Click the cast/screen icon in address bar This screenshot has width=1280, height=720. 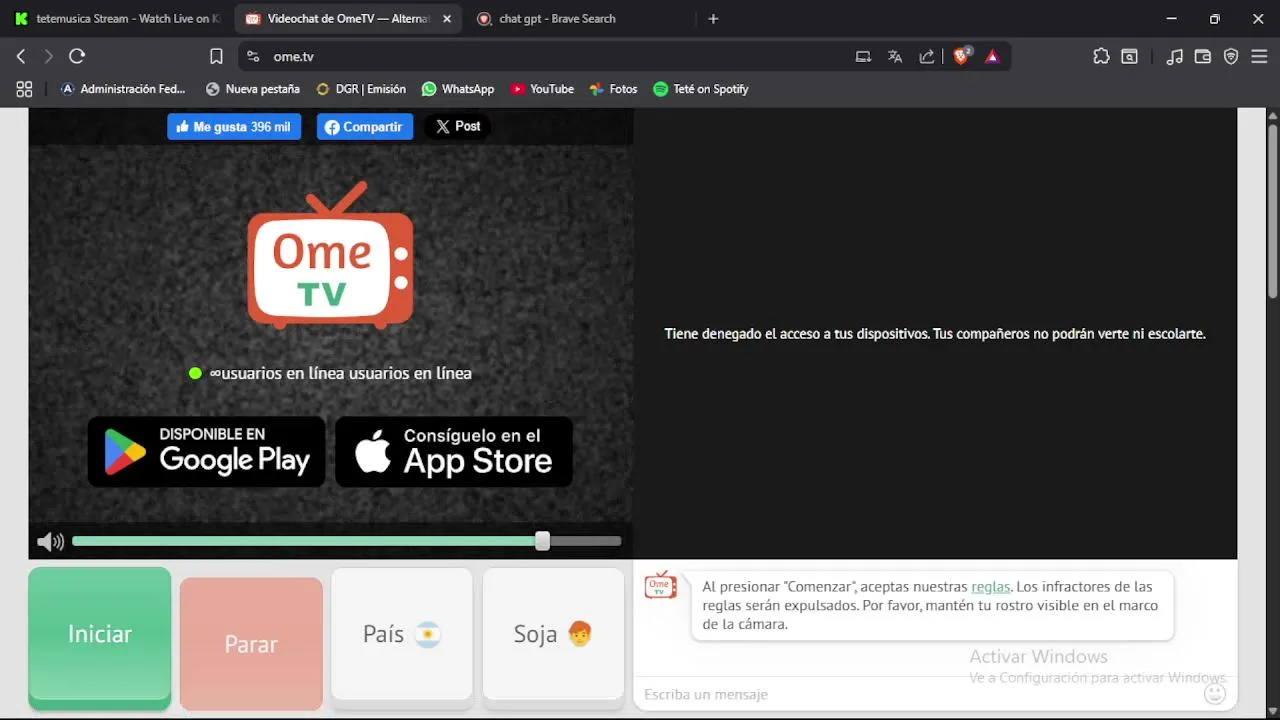pyautogui.click(x=863, y=57)
